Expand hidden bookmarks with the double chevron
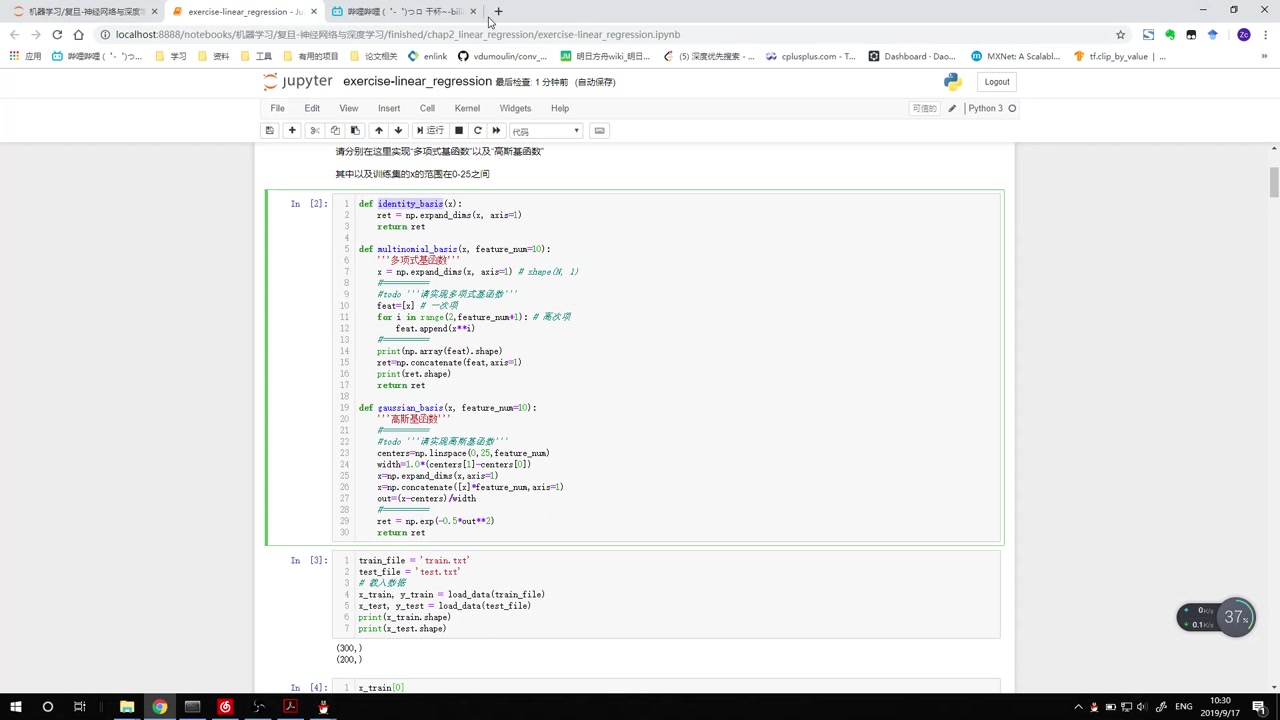 point(1265,57)
